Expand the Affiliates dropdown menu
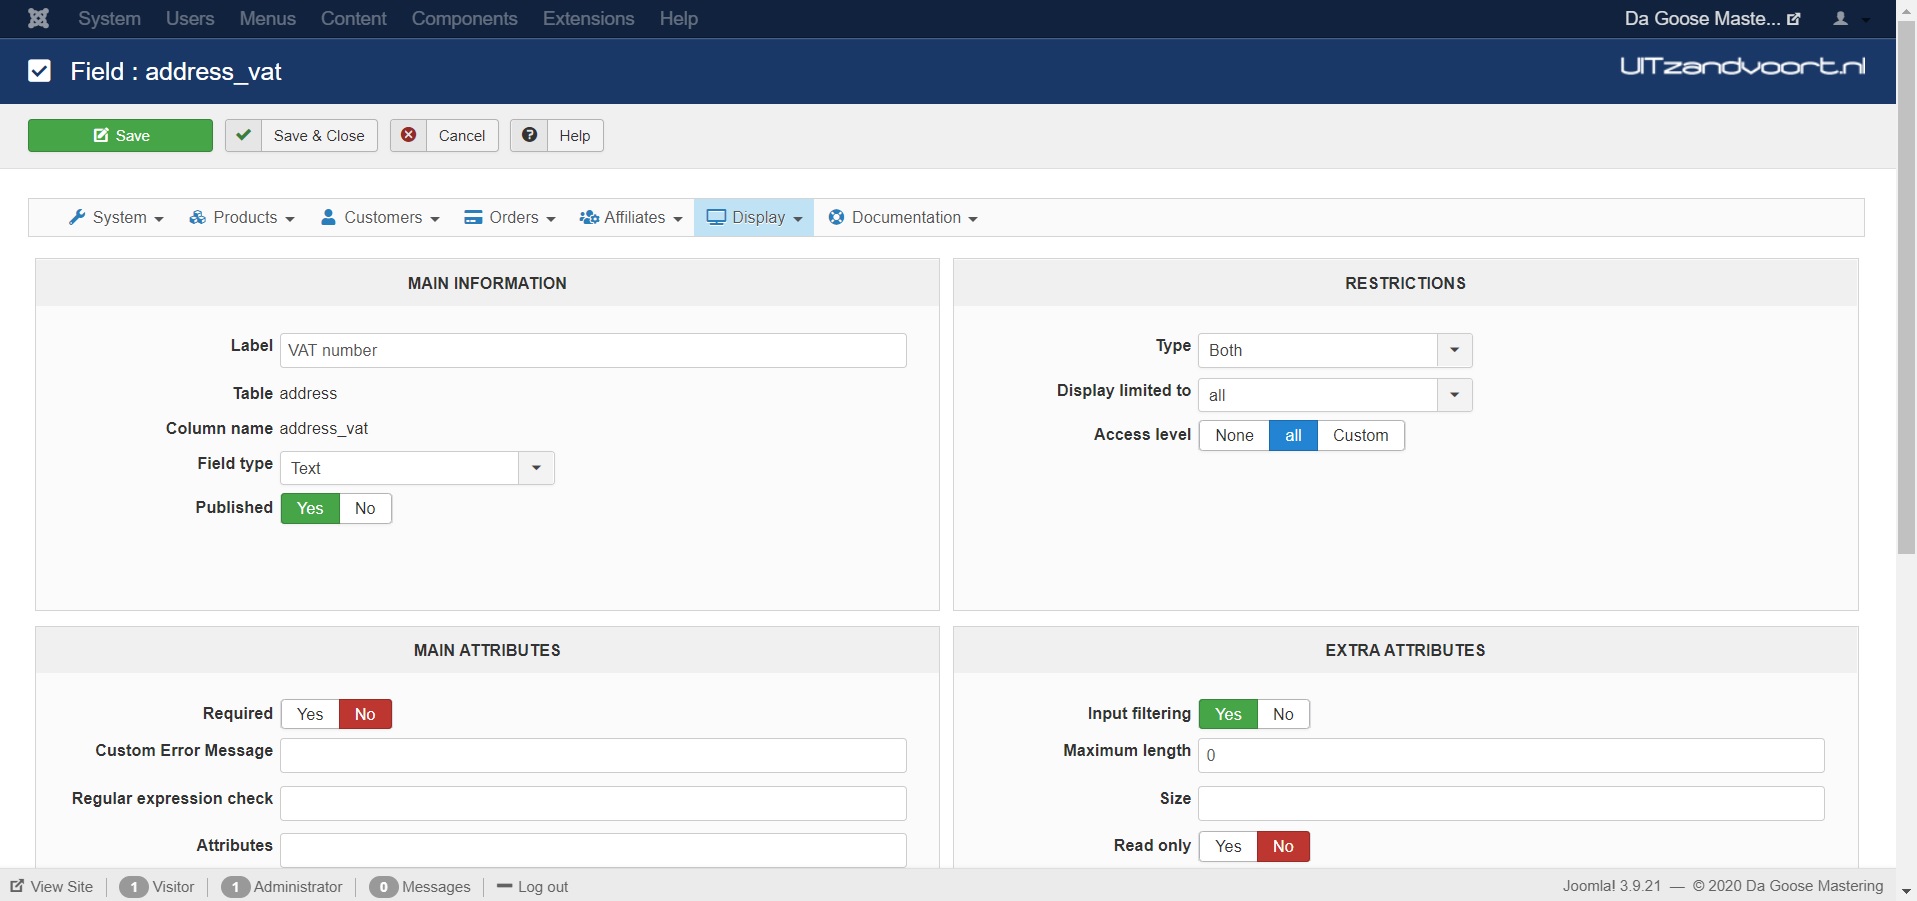Image resolution: width=1917 pixels, height=901 pixels. click(x=631, y=217)
